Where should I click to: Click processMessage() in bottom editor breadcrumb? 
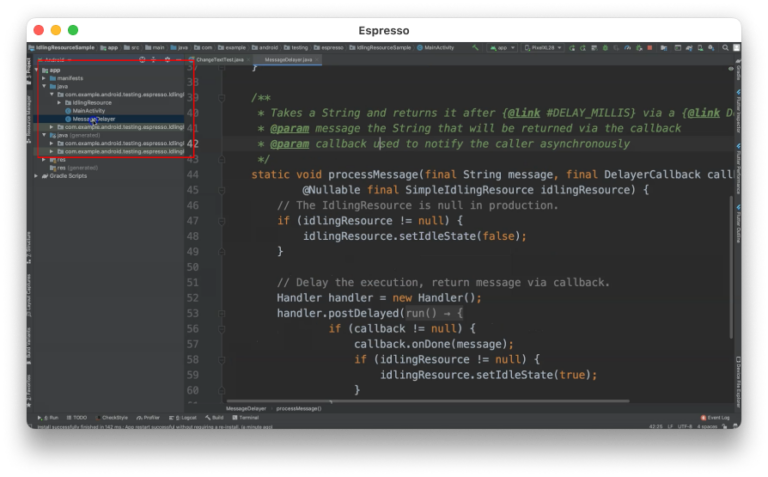coord(299,408)
